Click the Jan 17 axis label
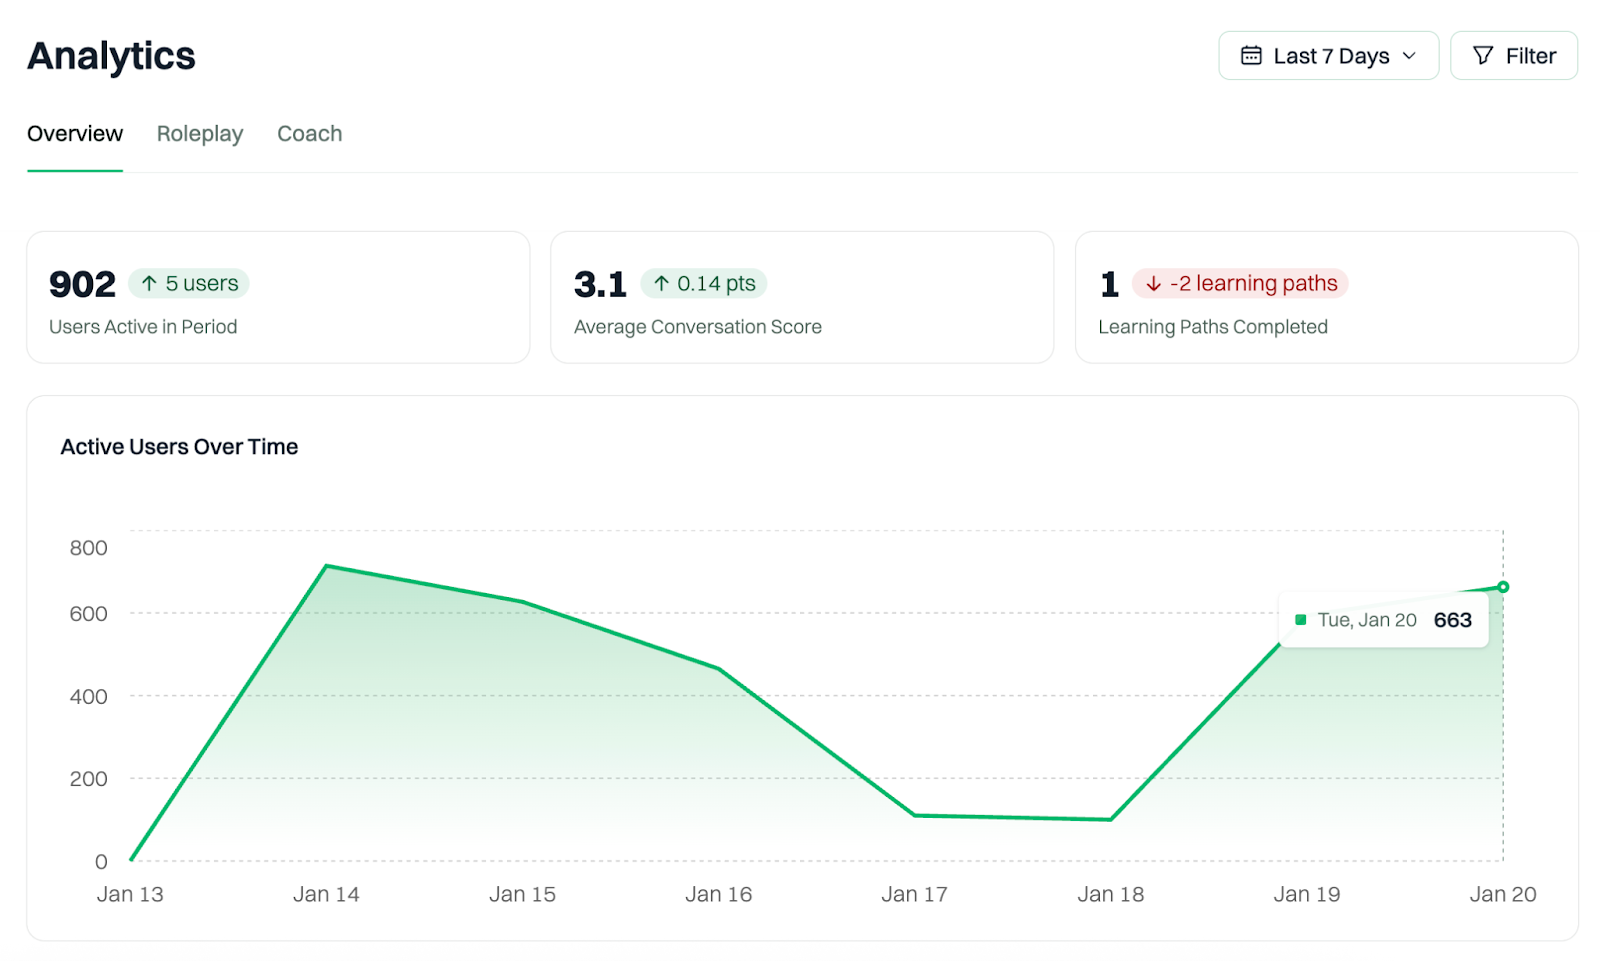 (914, 894)
